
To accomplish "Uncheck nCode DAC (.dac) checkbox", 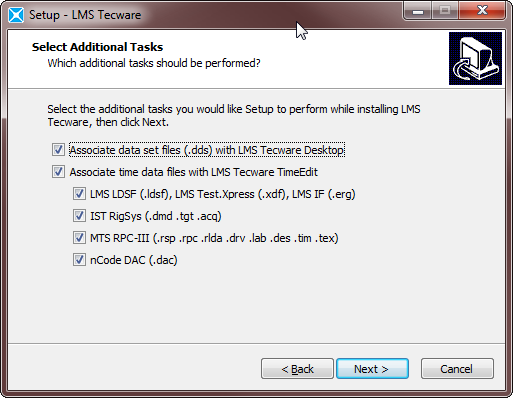I will click(79, 260).
